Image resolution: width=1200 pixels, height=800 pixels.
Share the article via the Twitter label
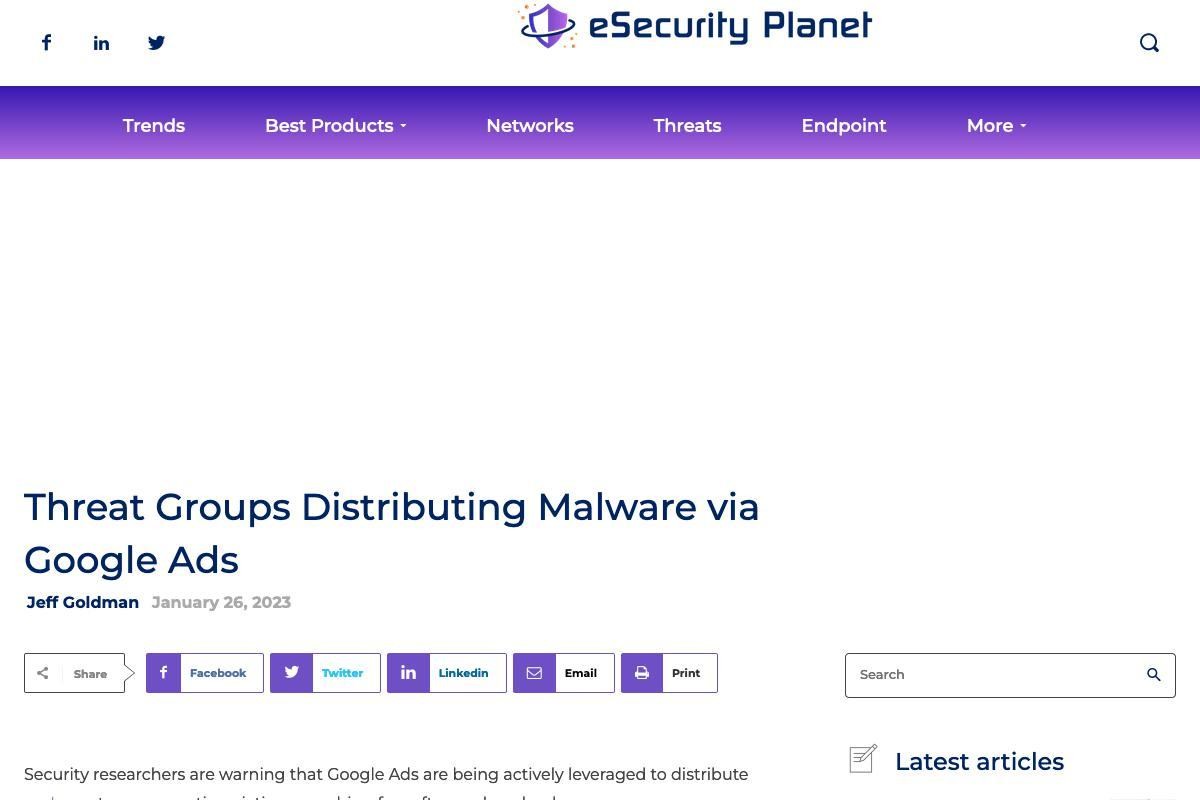tap(342, 673)
